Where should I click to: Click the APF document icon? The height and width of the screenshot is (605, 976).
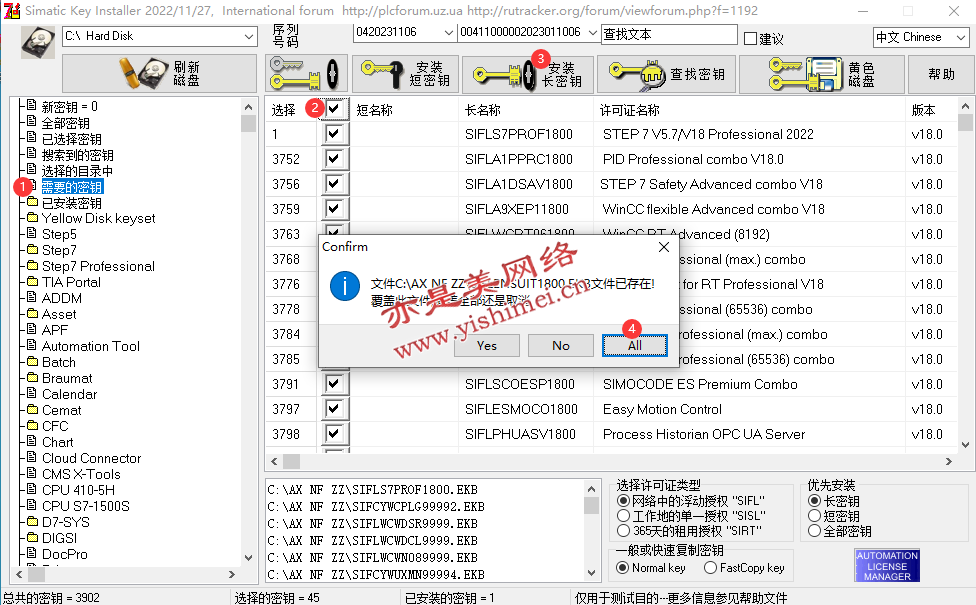(32, 329)
